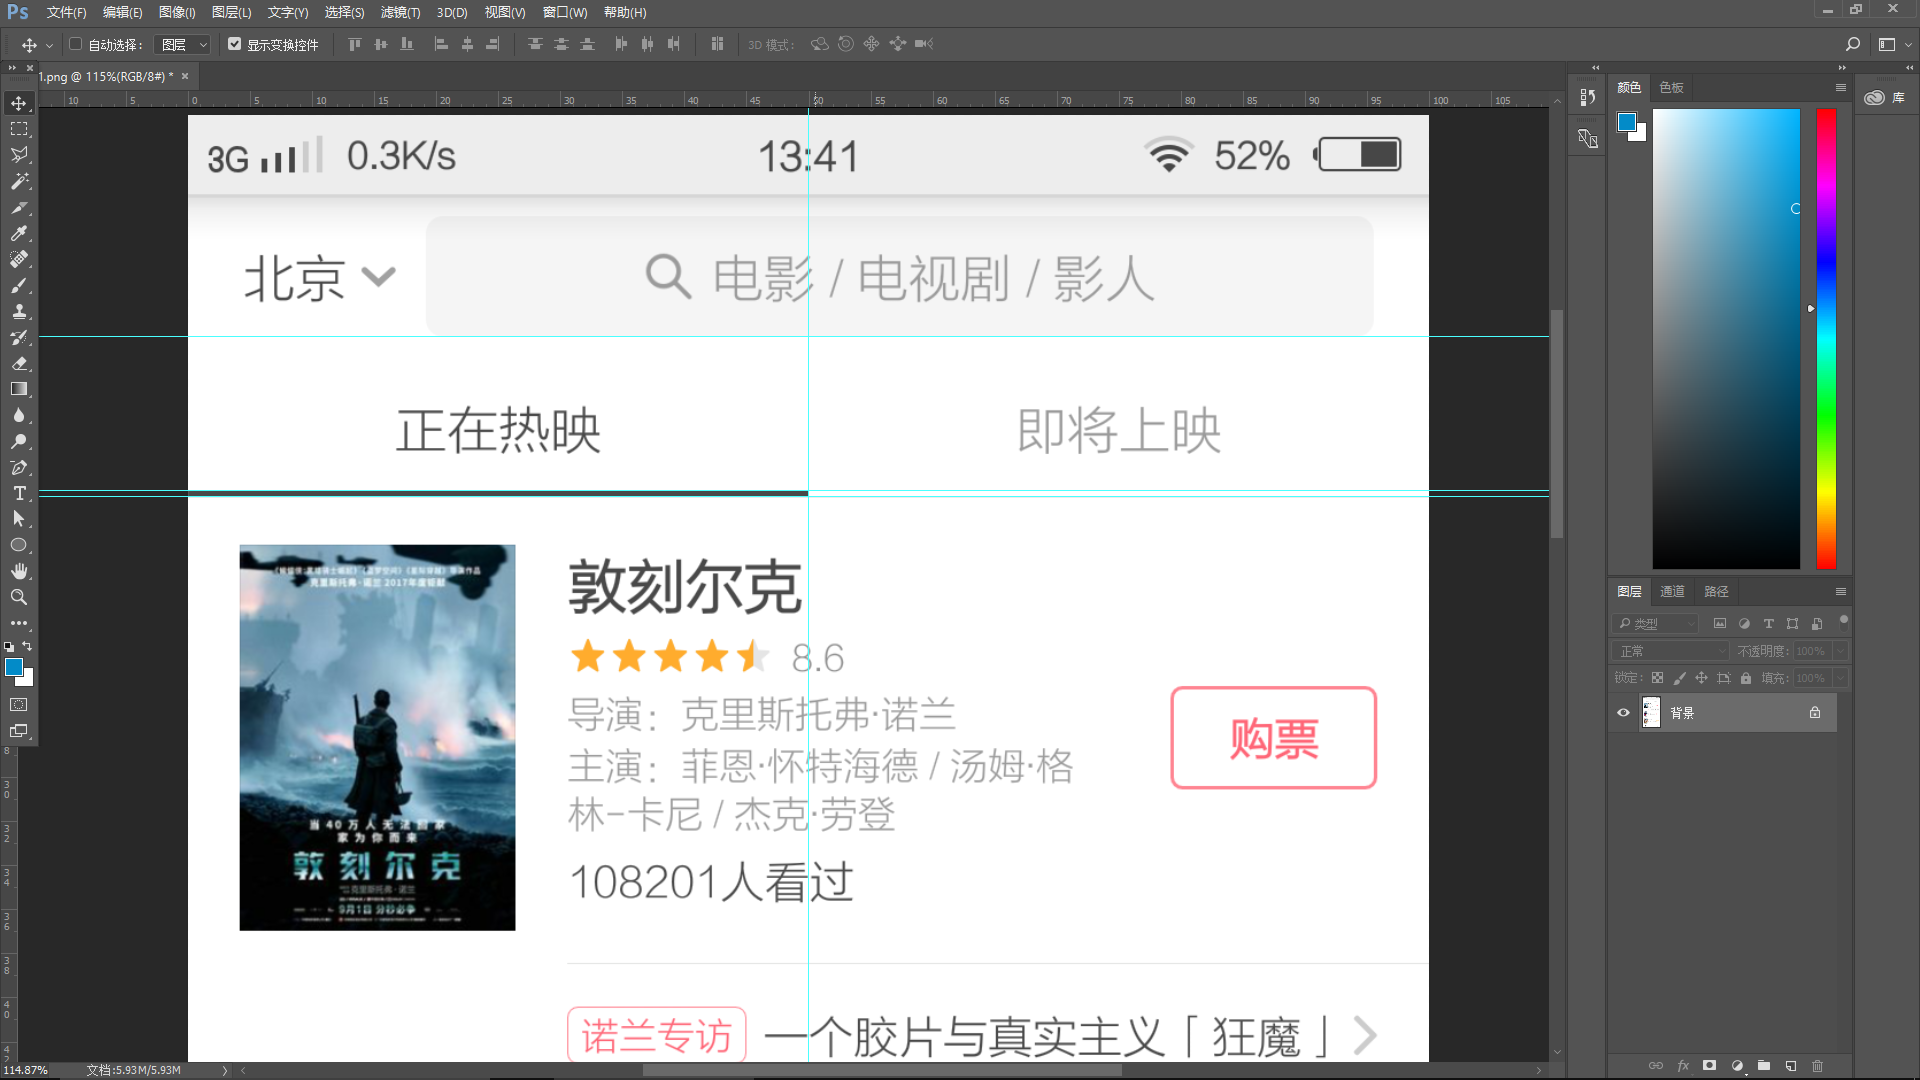Click the vertical hue spectrum strip
Image resolution: width=1920 pixels, height=1080 pixels.
click(1826, 340)
